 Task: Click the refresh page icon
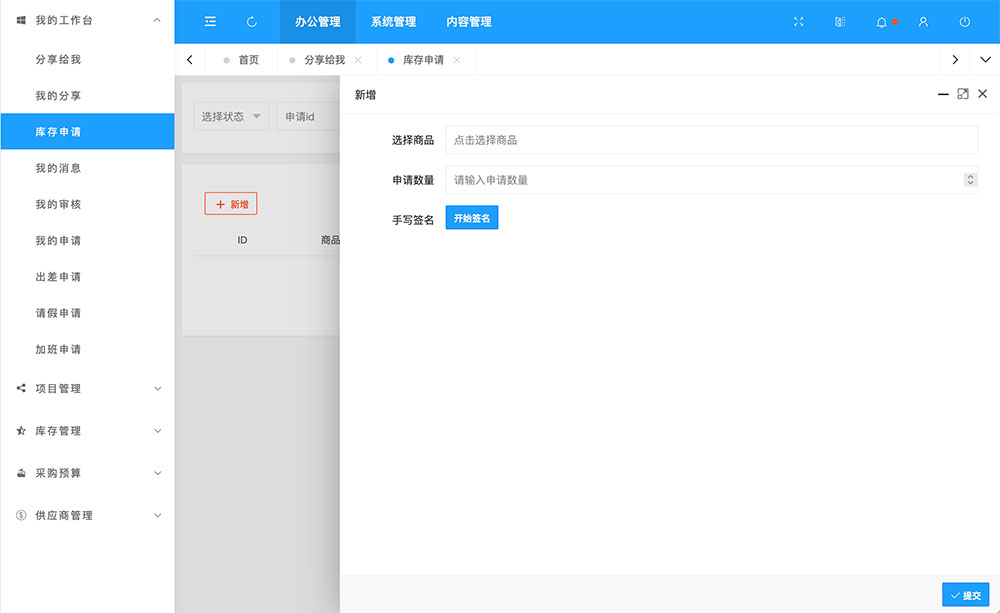click(x=252, y=22)
